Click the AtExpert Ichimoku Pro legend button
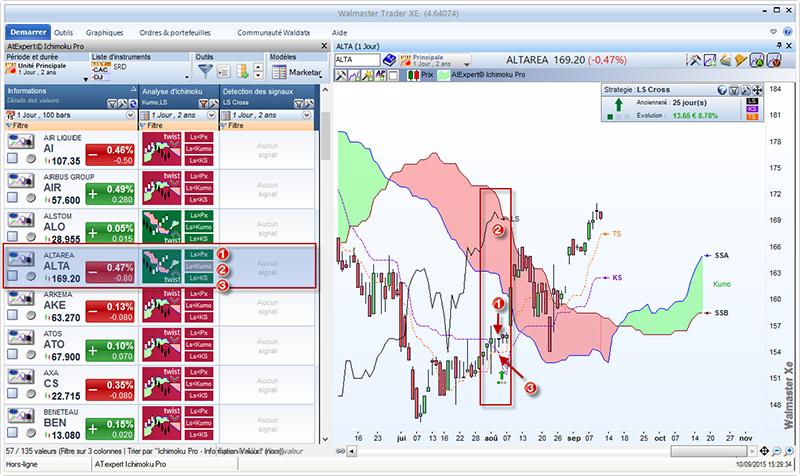Screen dimensions: 800x476 pyautogui.click(x=482, y=75)
